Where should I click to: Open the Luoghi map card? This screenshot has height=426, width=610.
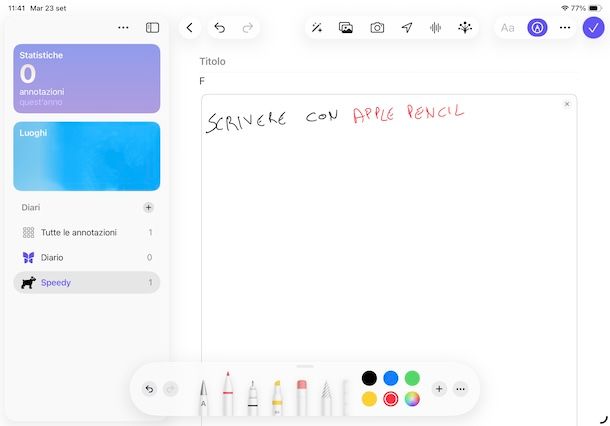(87, 156)
